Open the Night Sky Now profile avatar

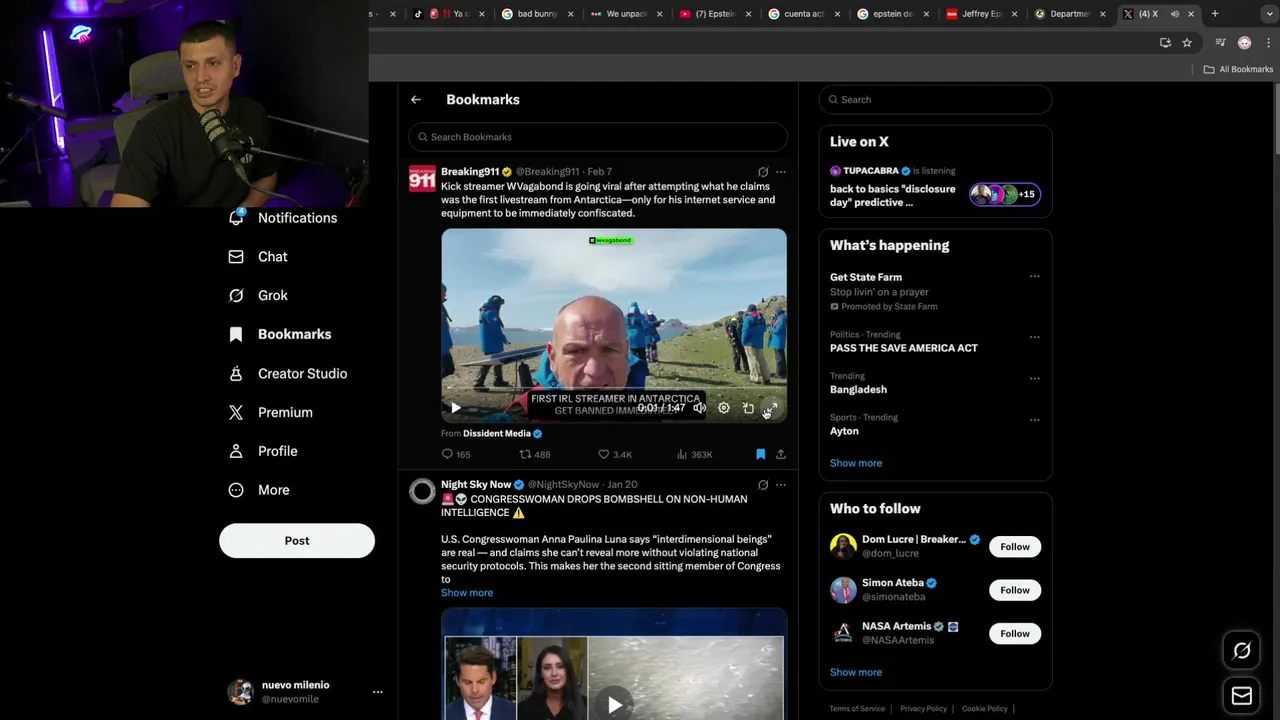pyautogui.click(x=422, y=491)
